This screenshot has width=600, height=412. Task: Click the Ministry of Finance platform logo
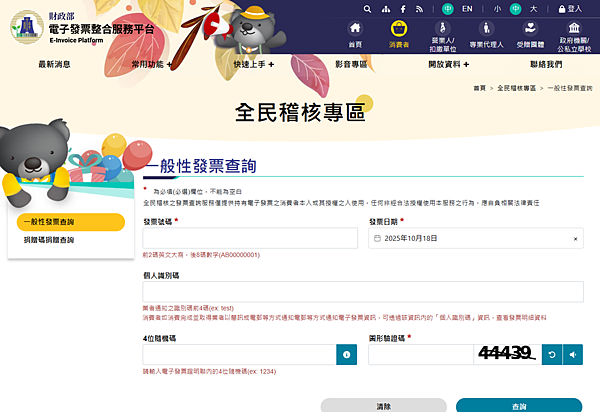point(27,27)
